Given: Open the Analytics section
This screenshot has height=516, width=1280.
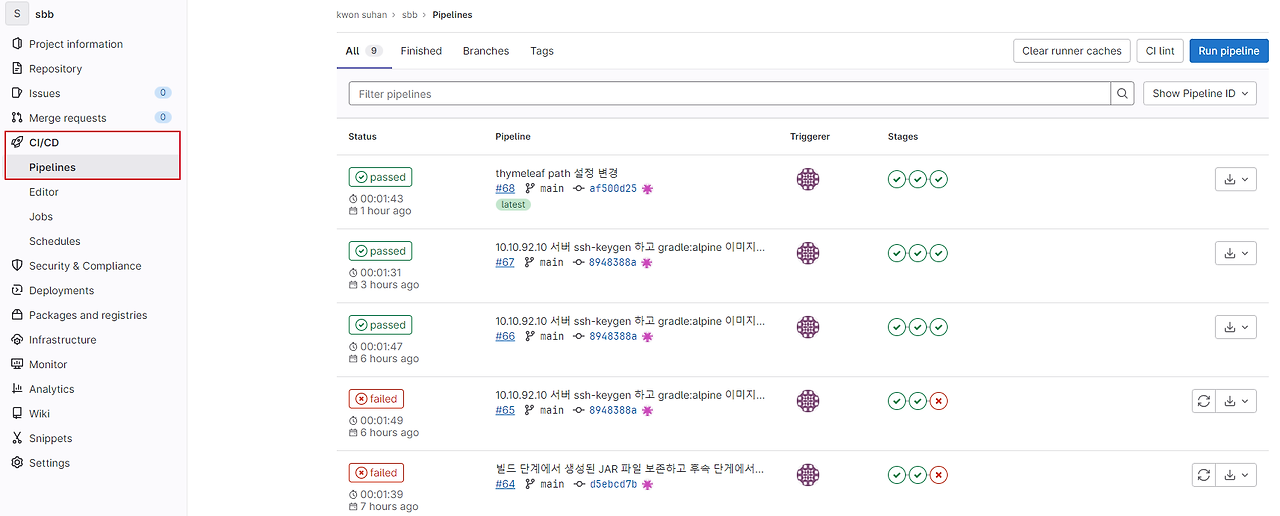Looking at the screenshot, I should coord(51,389).
